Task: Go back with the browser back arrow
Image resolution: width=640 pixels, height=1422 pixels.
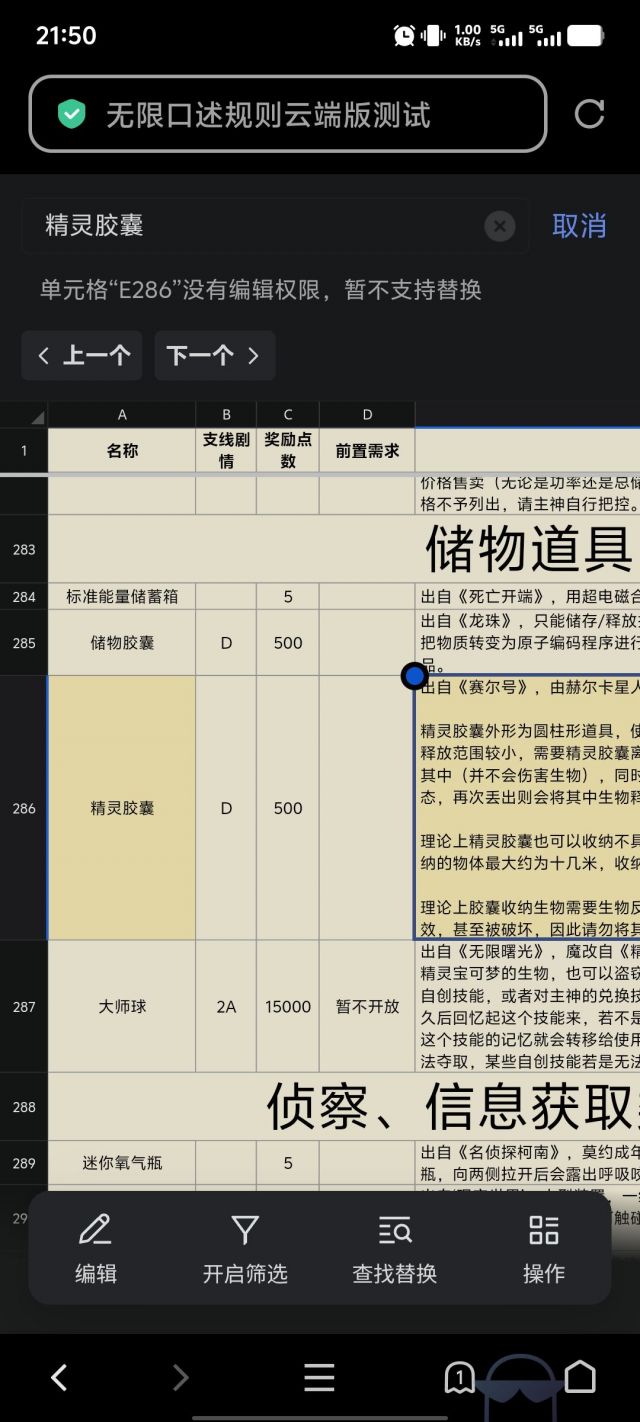Action: 59,1378
